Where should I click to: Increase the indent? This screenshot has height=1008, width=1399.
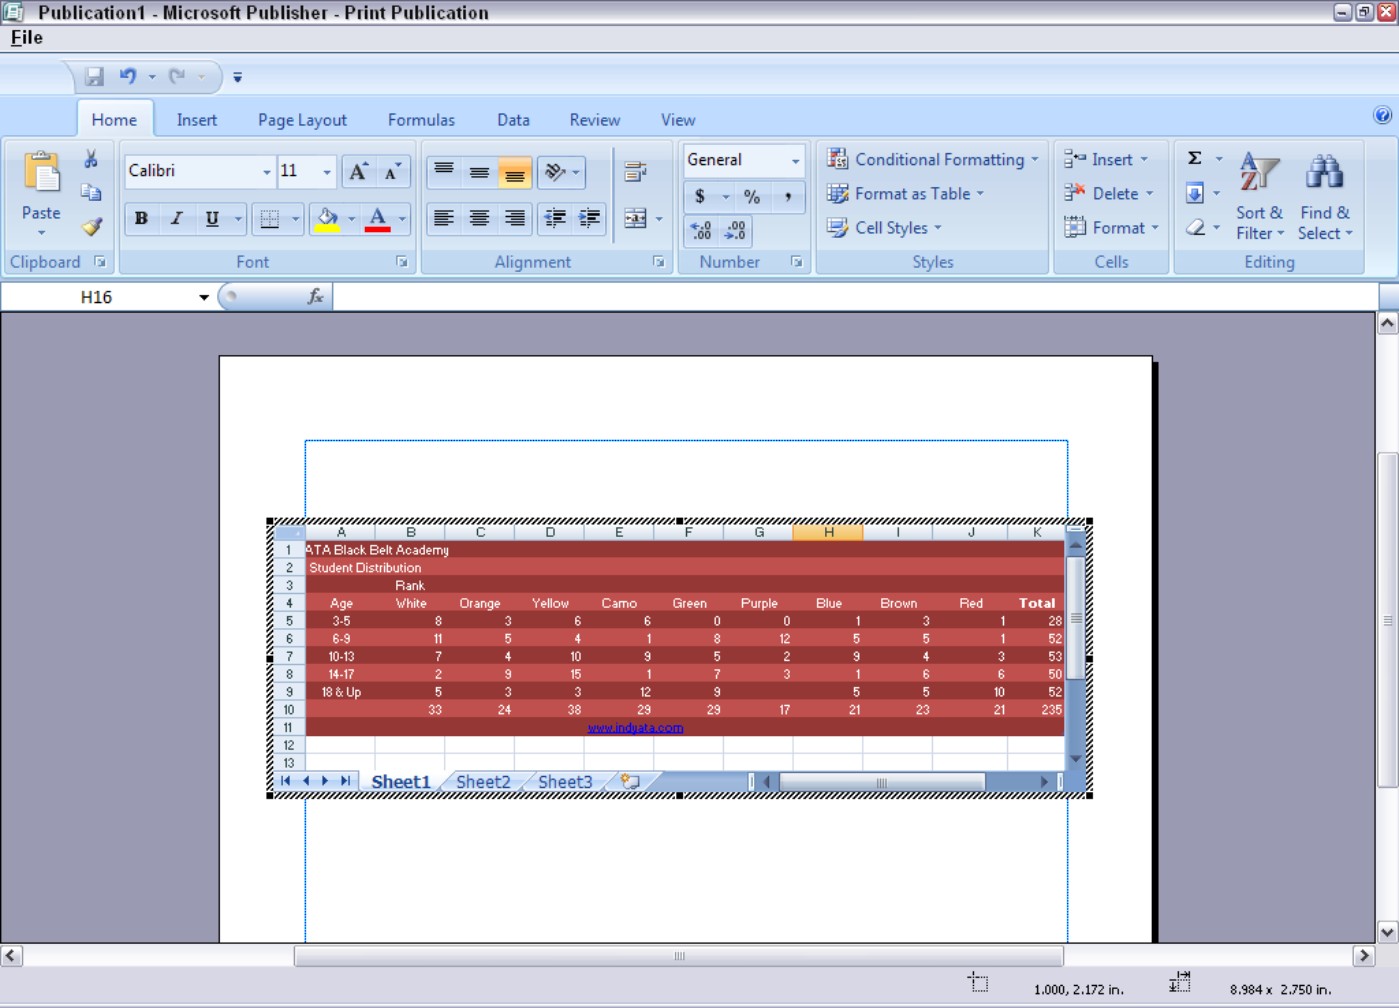590,218
